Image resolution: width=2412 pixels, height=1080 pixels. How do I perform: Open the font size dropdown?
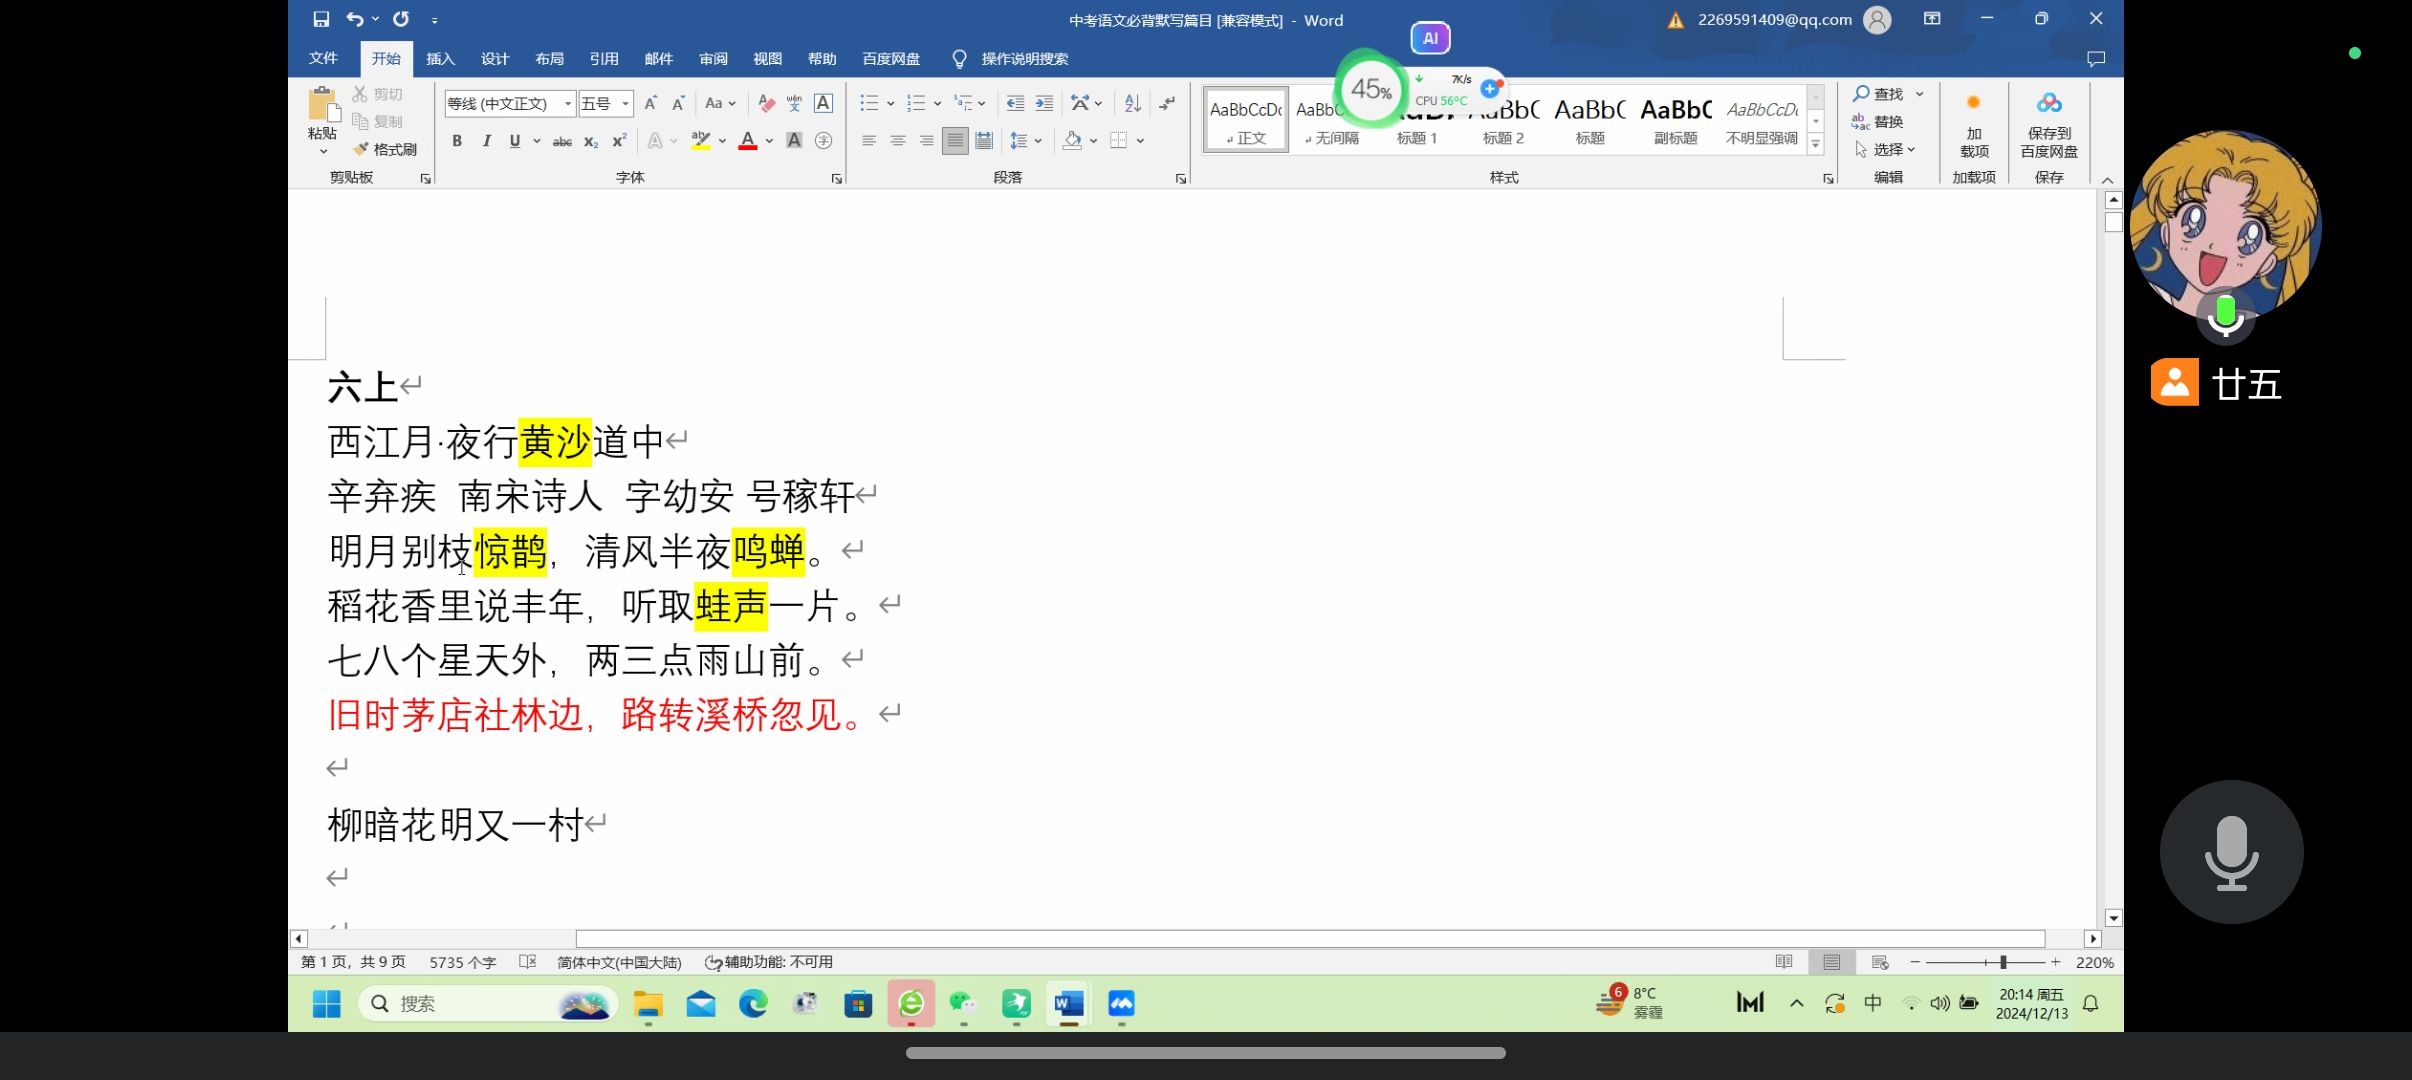click(625, 103)
